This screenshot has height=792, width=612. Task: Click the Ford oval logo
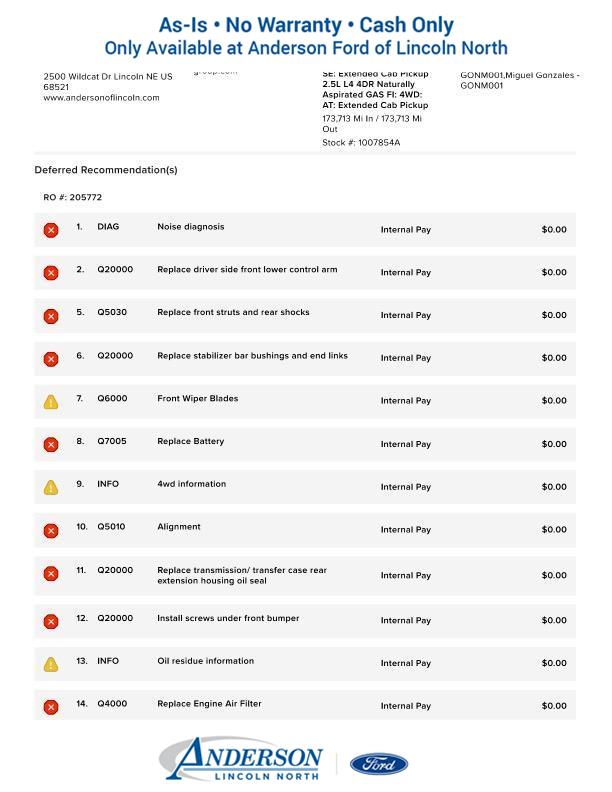(x=379, y=765)
